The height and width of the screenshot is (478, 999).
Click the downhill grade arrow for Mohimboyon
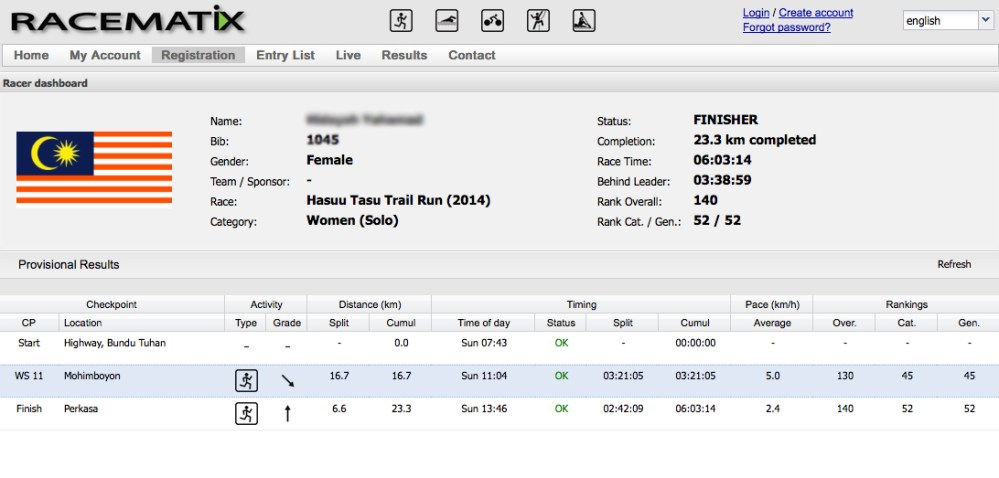287,380
